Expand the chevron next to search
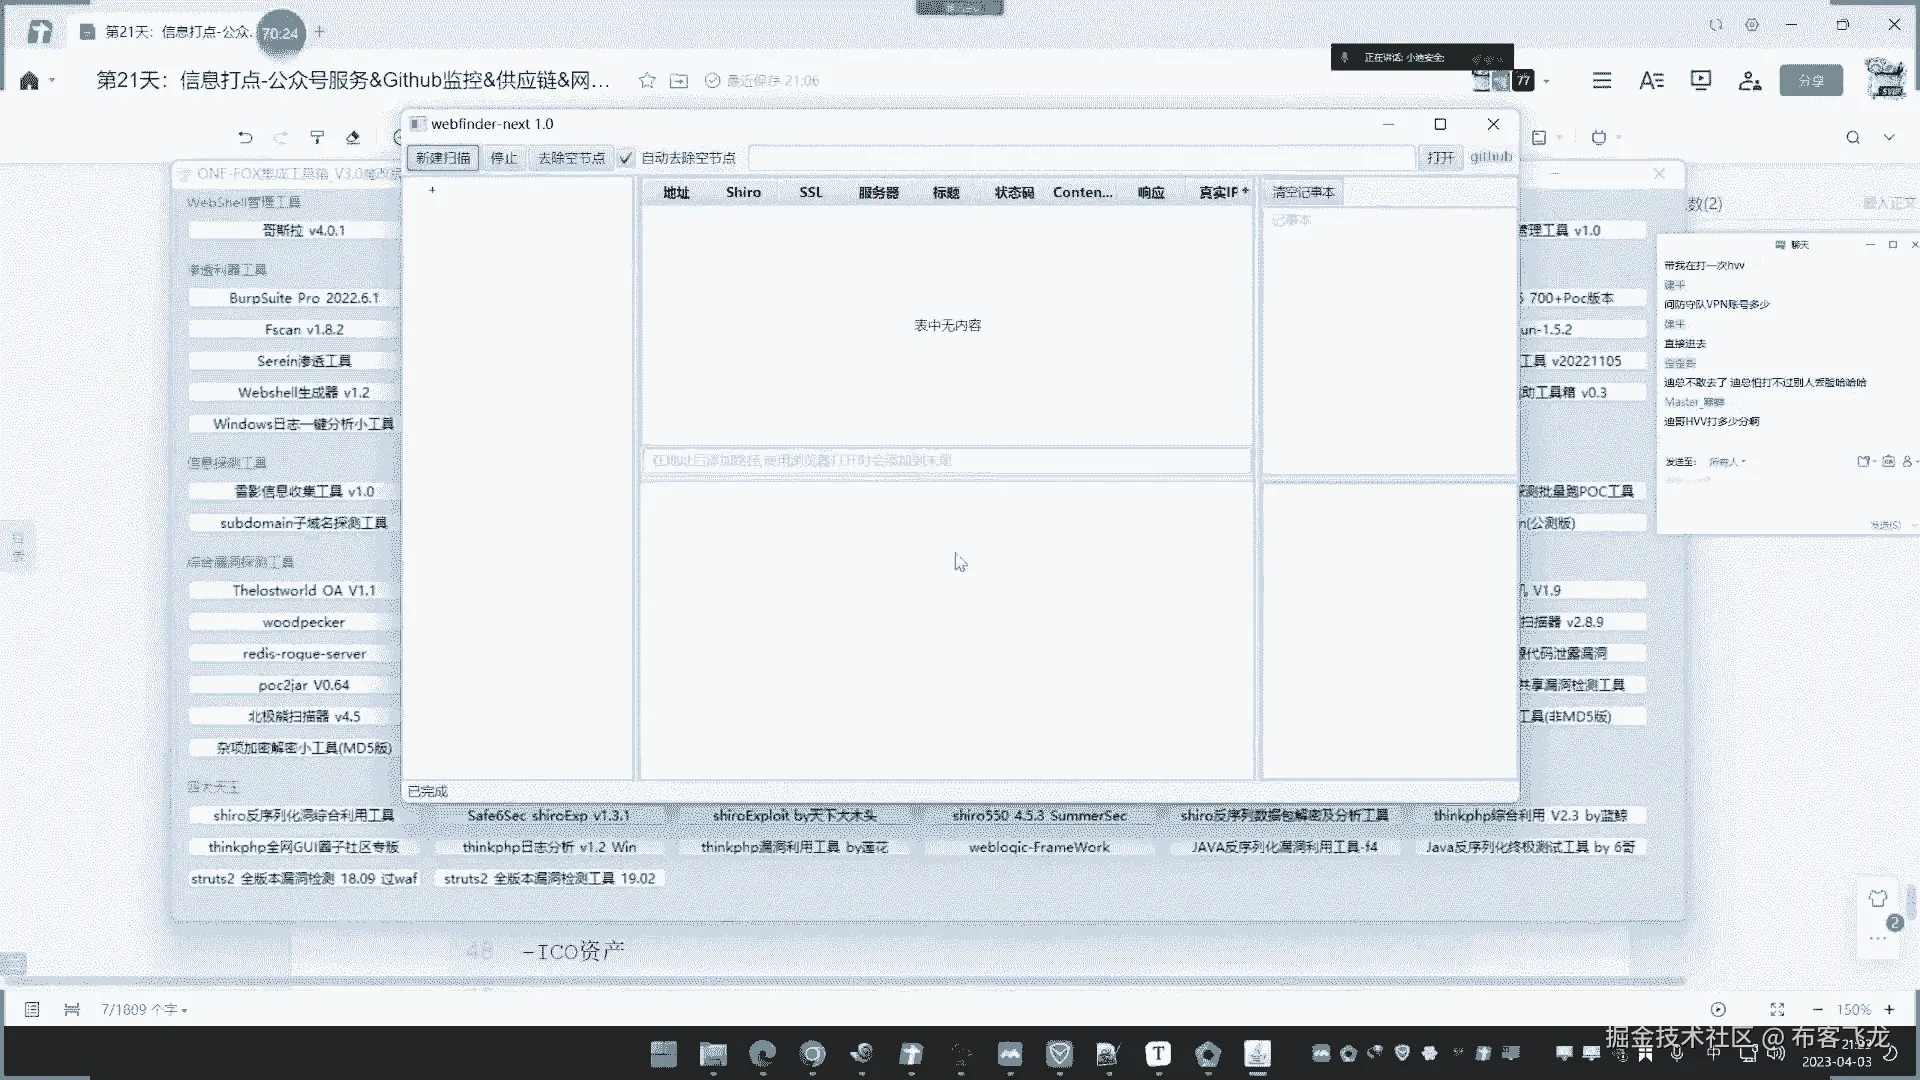Viewport: 1920px width, 1080px height. (x=1889, y=138)
